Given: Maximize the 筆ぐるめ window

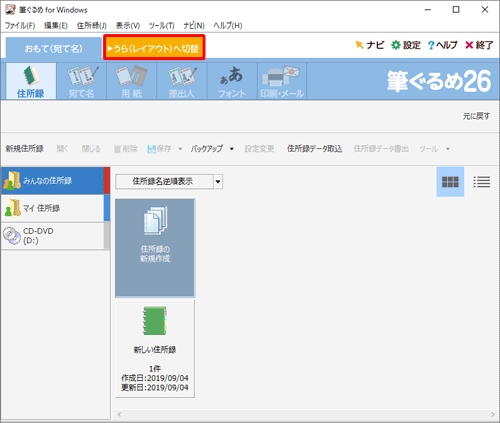Looking at the screenshot, I should pyautogui.click(x=456, y=10).
